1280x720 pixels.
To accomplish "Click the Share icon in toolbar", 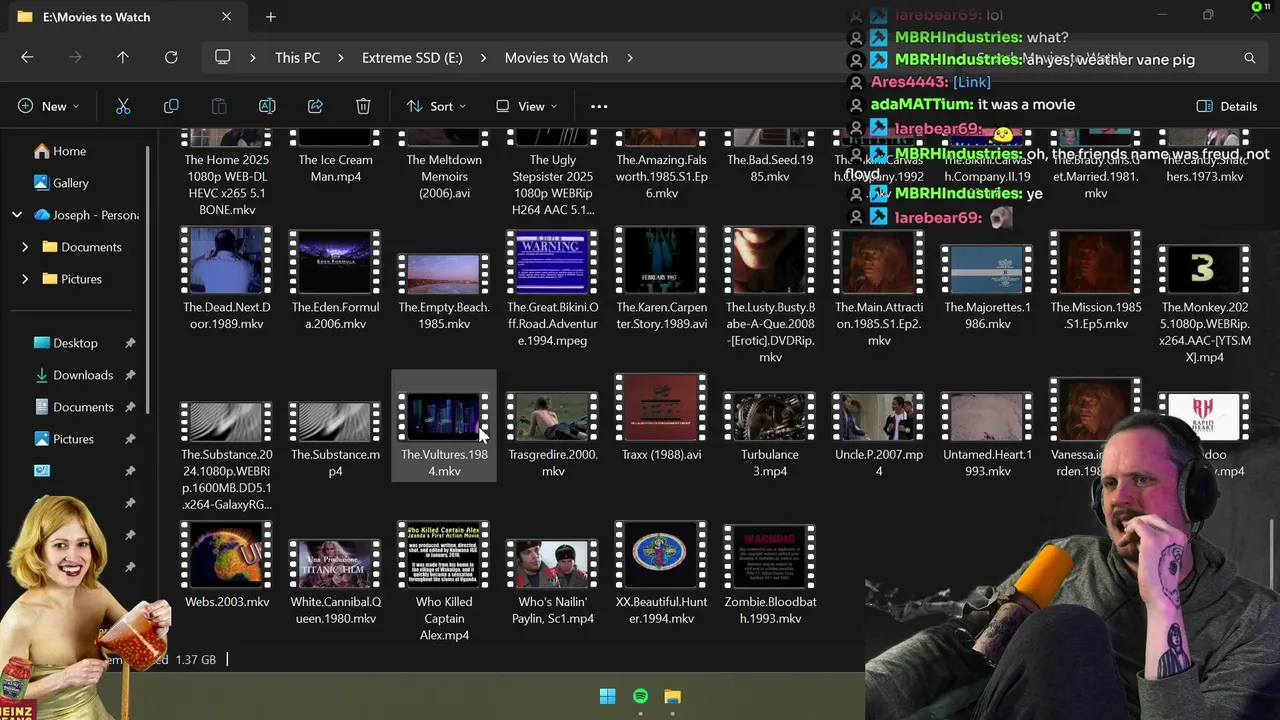I will click(x=315, y=106).
